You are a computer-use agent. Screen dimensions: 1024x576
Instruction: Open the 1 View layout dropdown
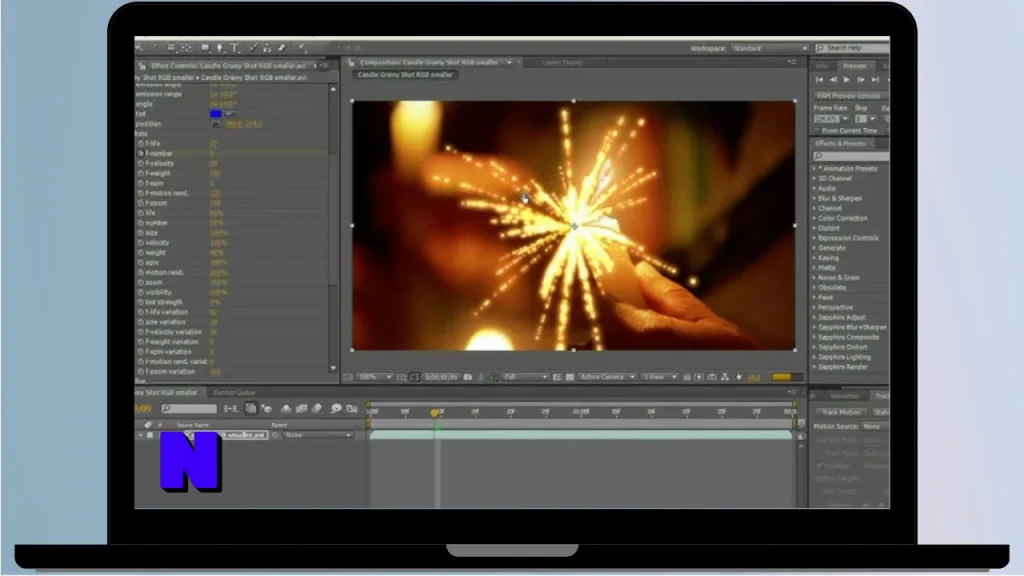pyautogui.click(x=660, y=377)
